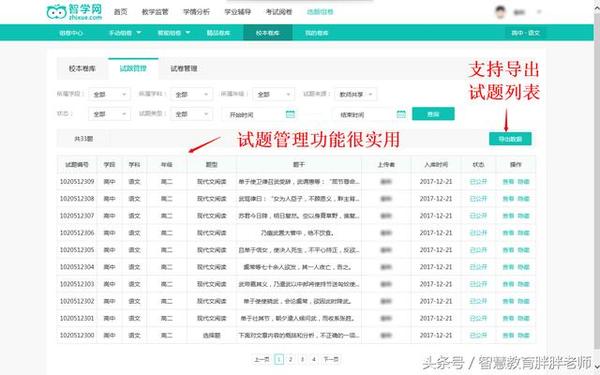Open the 所属年级 dropdown
The image size is (600, 375).
pyautogui.click(x=274, y=94)
